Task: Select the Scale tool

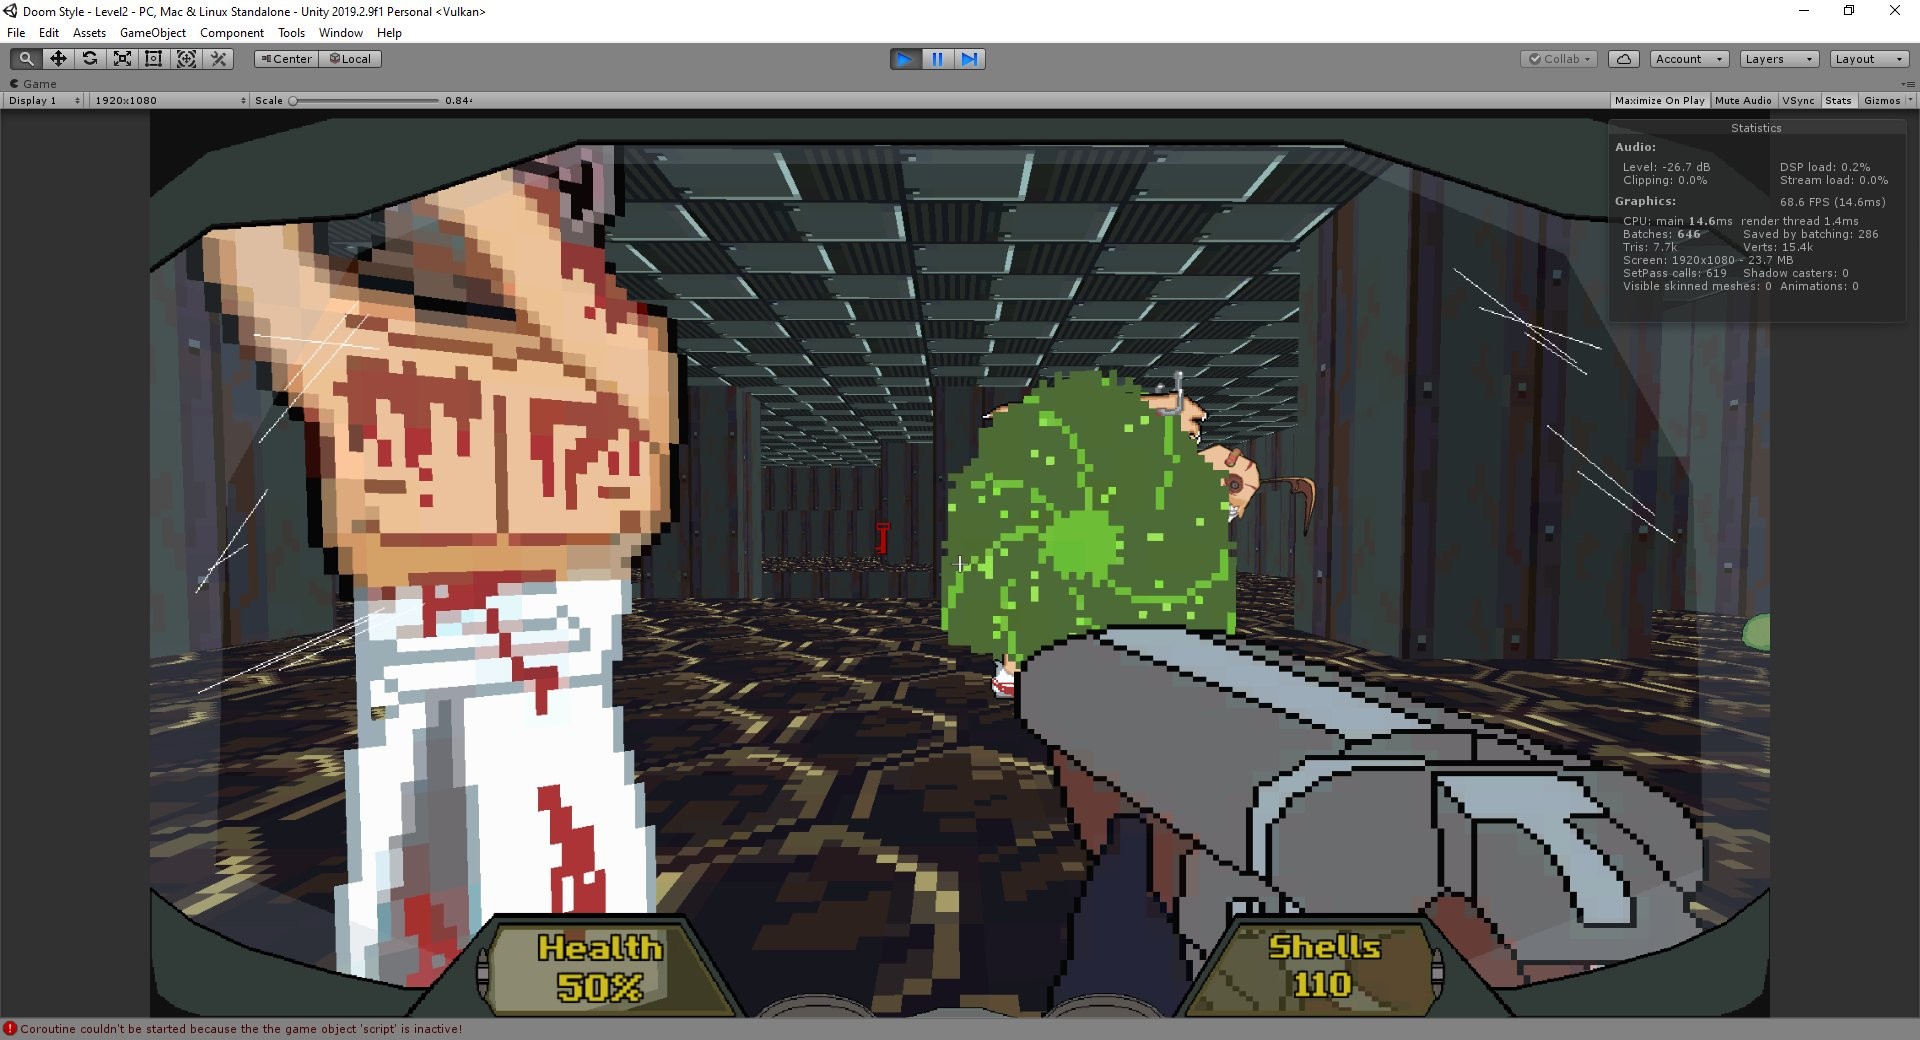Action: tap(122, 59)
